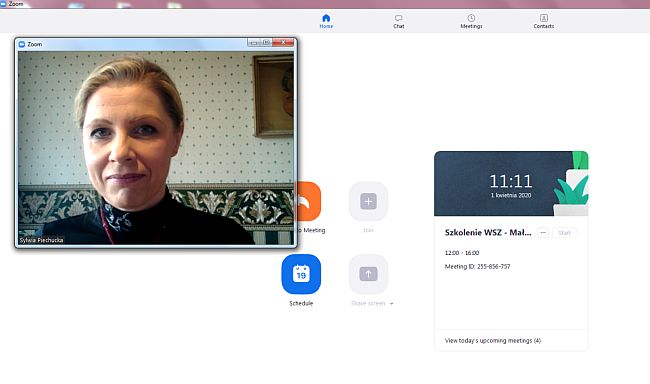Go to the Contacts tab
The height and width of the screenshot is (384, 650).
point(543,21)
